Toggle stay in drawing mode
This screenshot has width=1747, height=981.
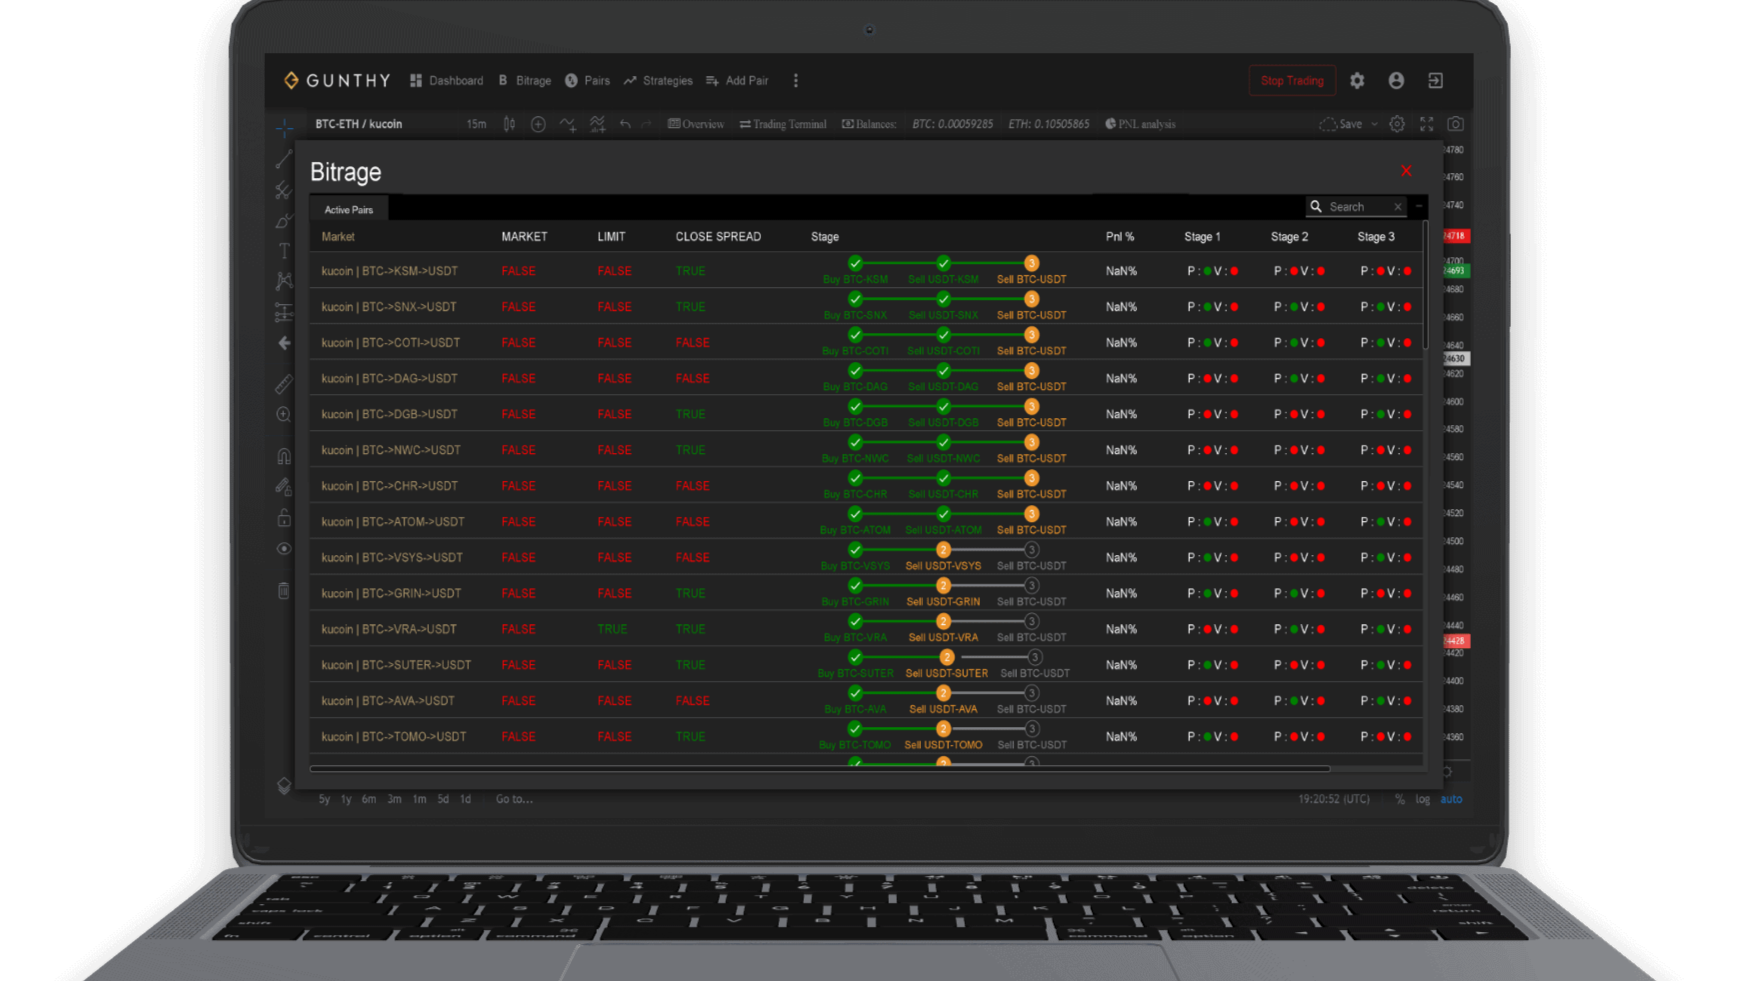click(284, 487)
